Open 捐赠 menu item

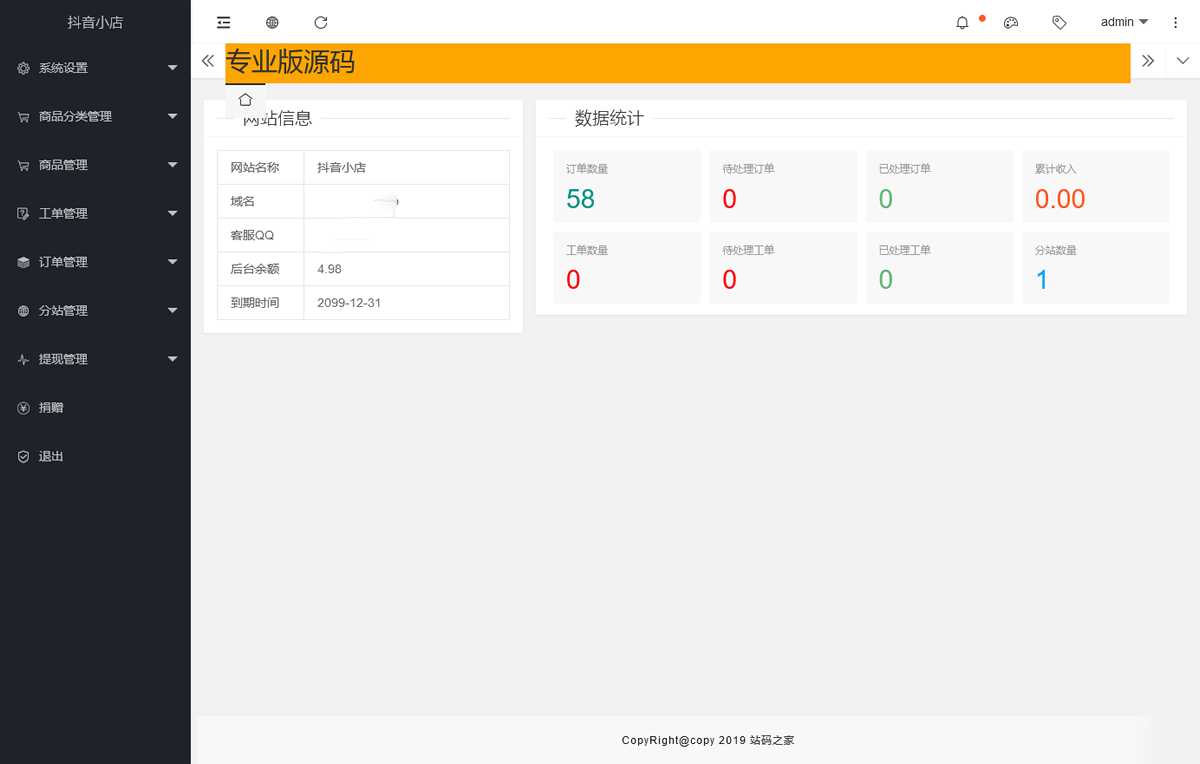(51, 408)
